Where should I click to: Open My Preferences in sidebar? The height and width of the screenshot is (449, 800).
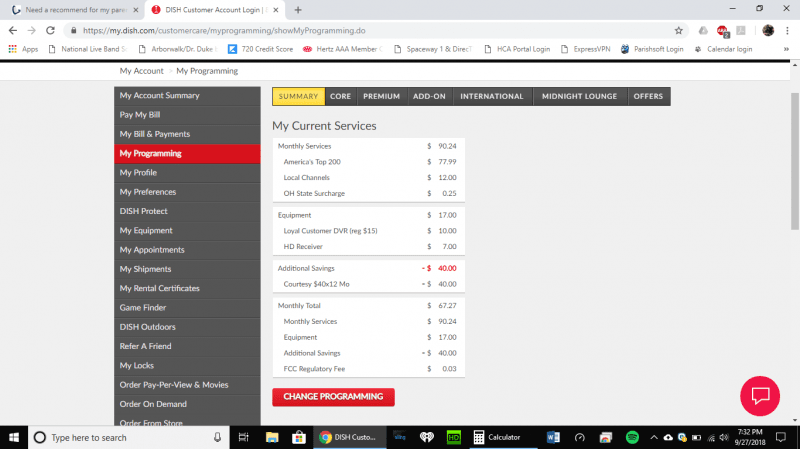[187, 192]
